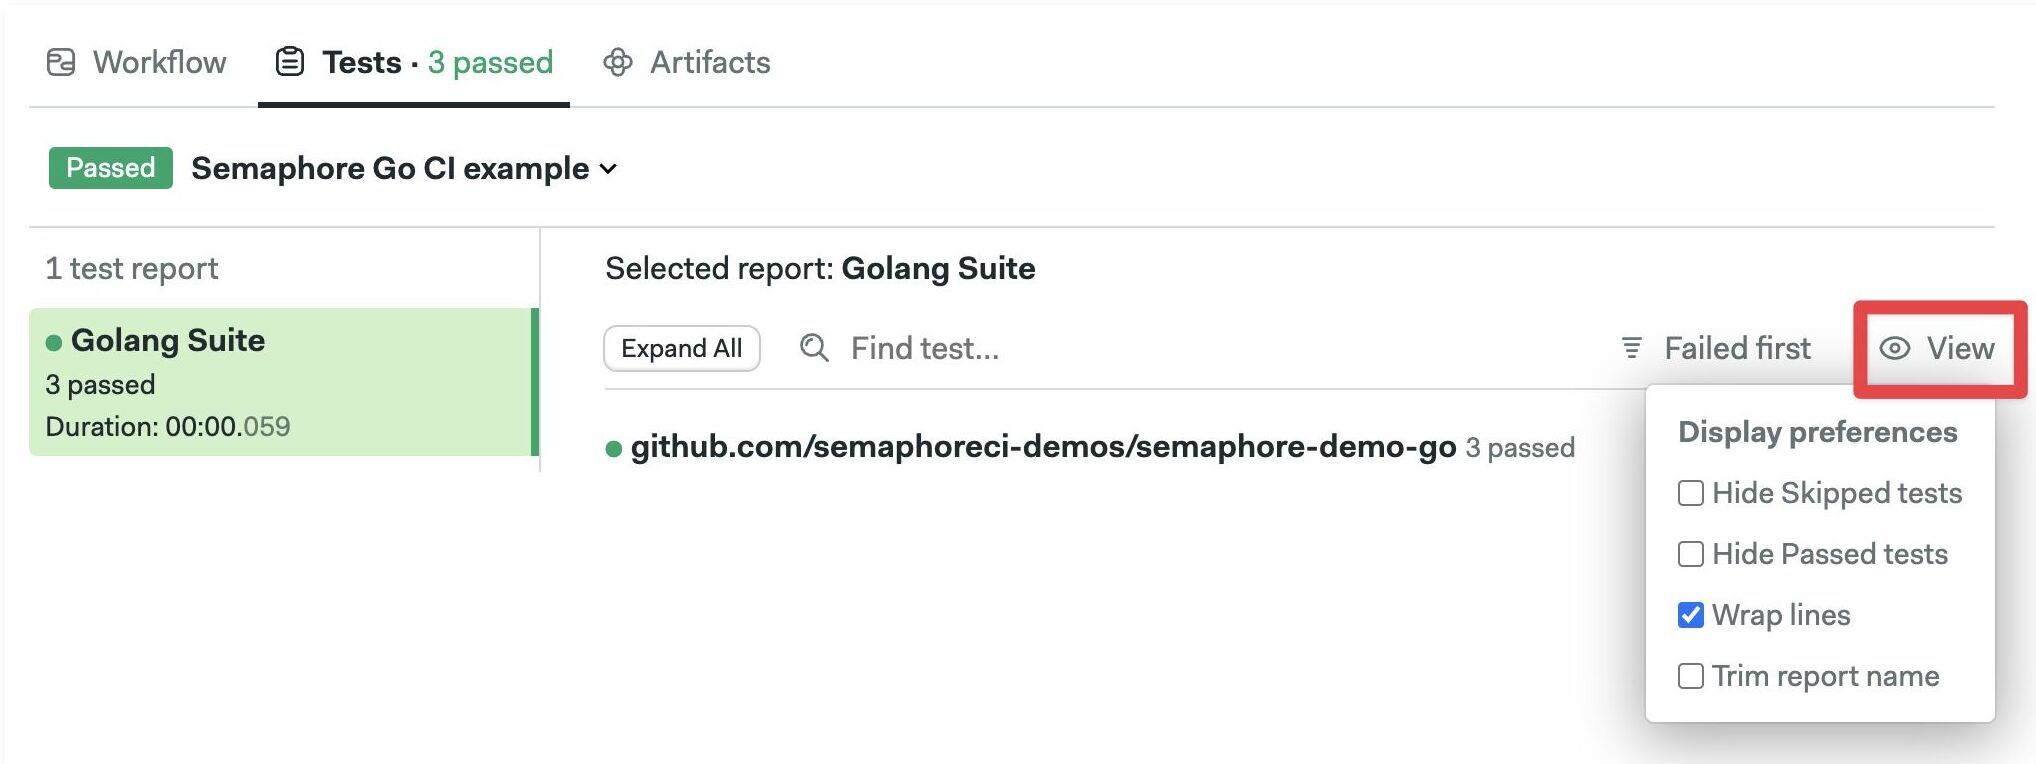Enable Hide Skipped tests checkbox
Image resolution: width=2036 pixels, height=764 pixels.
[x=1691, y=493]
